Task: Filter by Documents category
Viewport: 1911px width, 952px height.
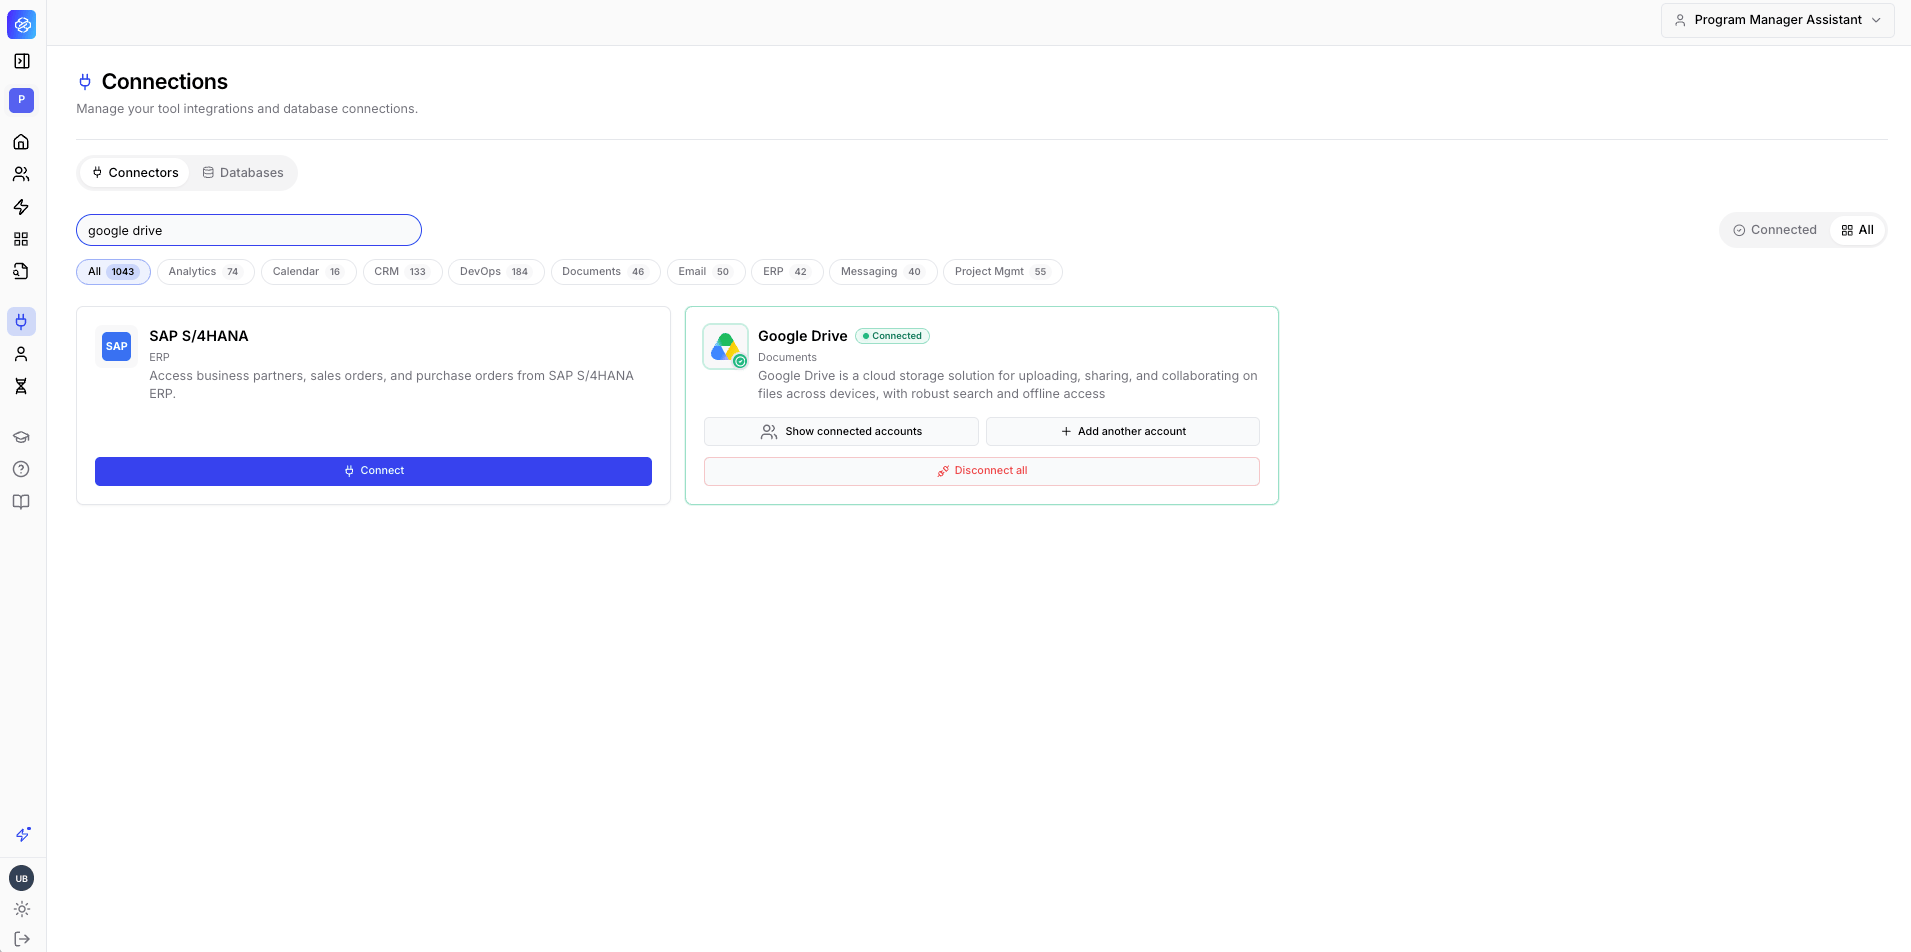Action: [x=605, y=272]
